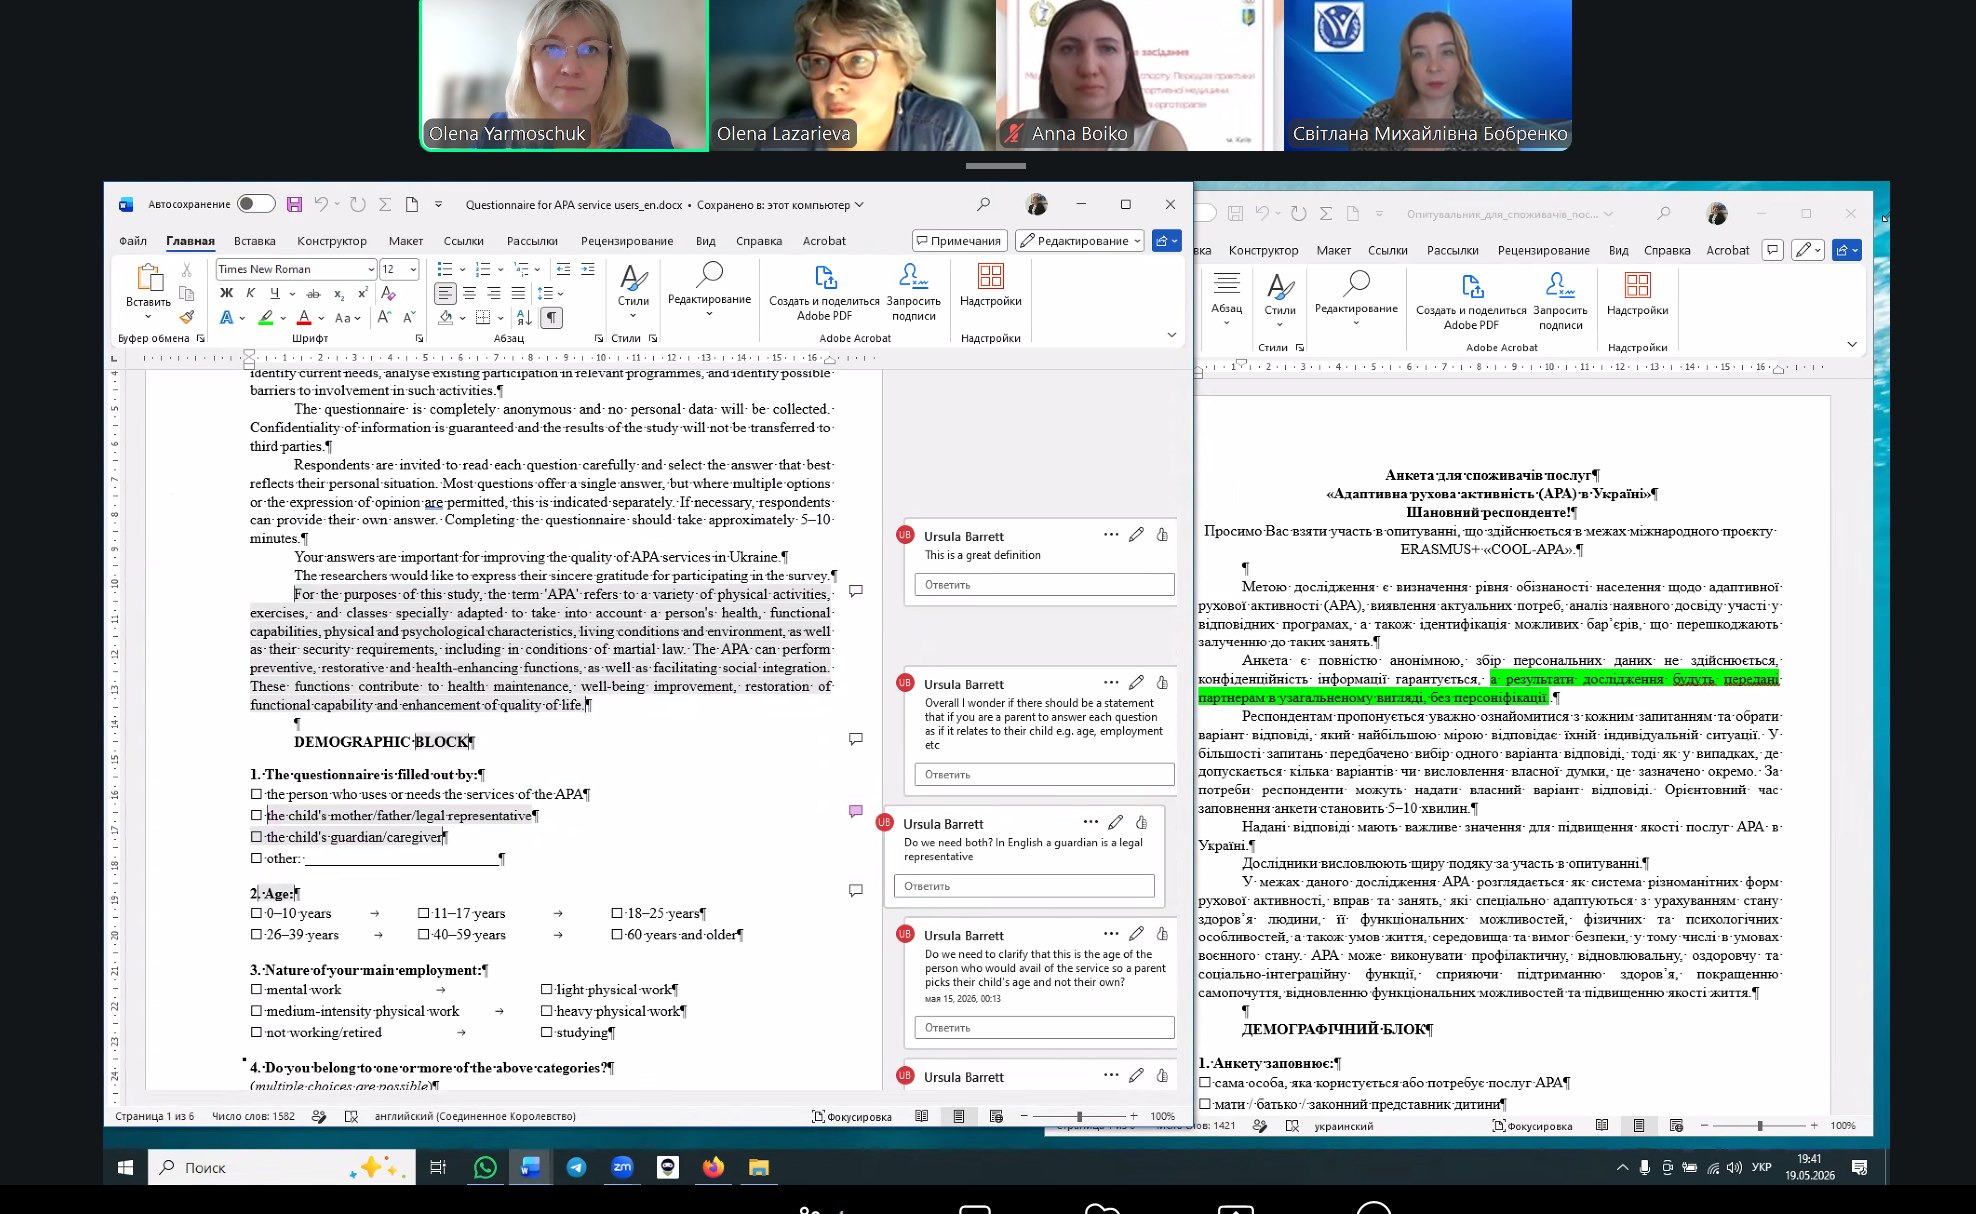Open Конструктор tab in right Word window
This screenshot has width=1976, height=1214.
pyautogui.click(x=1263, y=251)
